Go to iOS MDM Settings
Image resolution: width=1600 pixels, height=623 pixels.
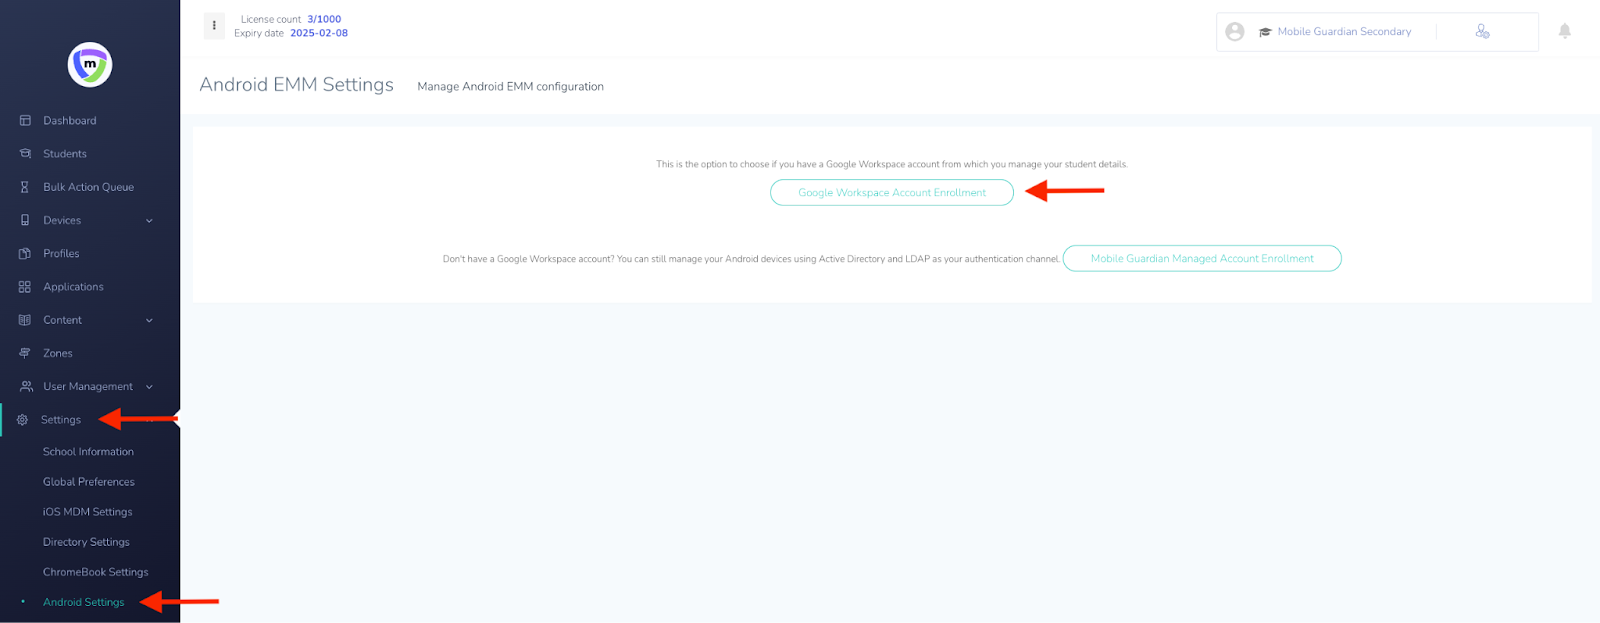[87, 512]
